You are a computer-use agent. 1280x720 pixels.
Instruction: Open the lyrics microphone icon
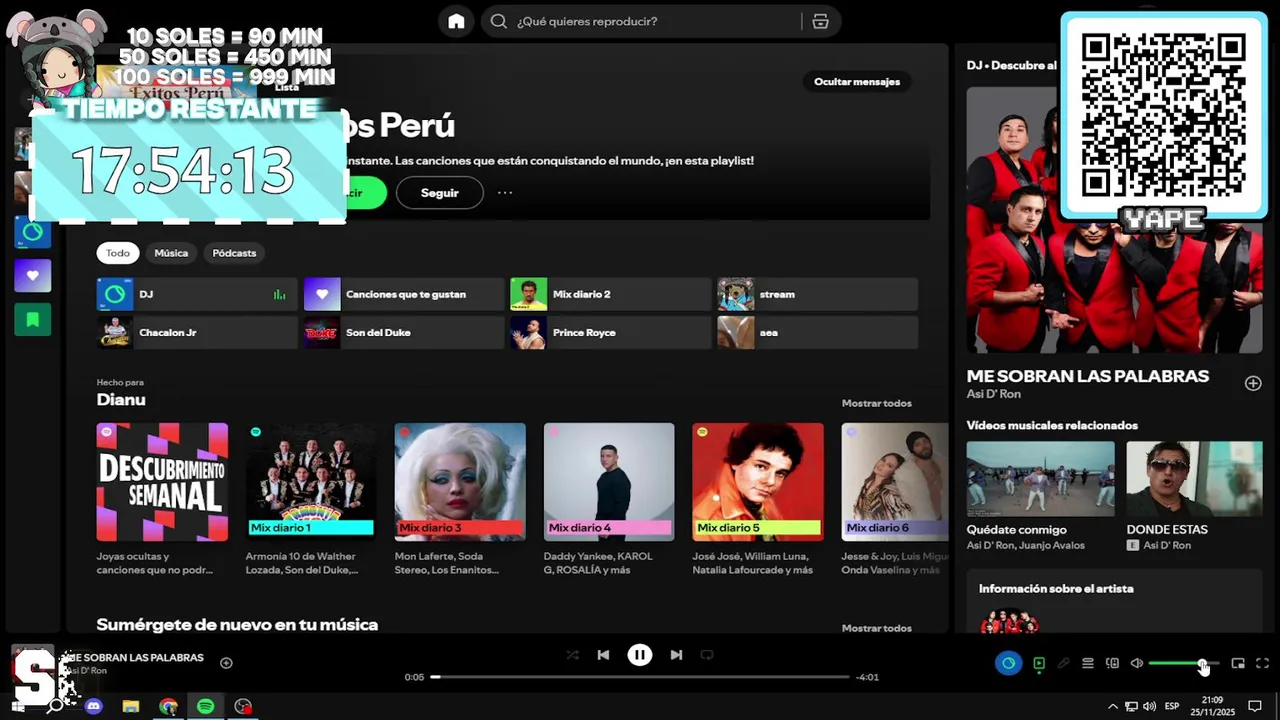tap(1063, 663)
